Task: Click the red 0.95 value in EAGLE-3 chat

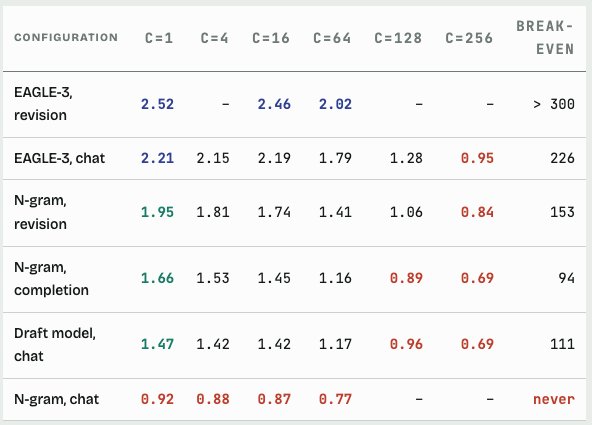Action: click(x=477, y=158)
